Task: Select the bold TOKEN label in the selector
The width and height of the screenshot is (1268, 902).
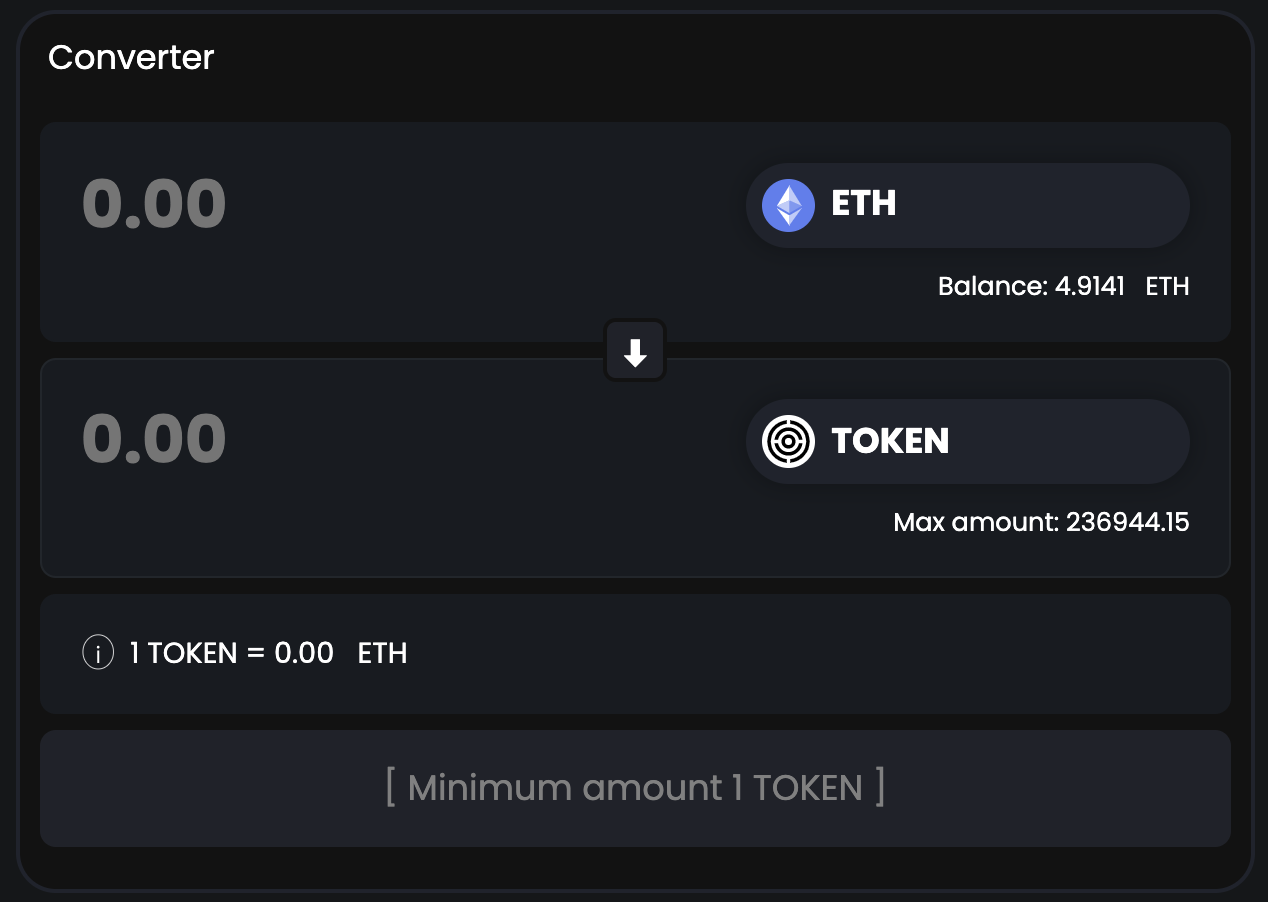Action: coord(890,441)
